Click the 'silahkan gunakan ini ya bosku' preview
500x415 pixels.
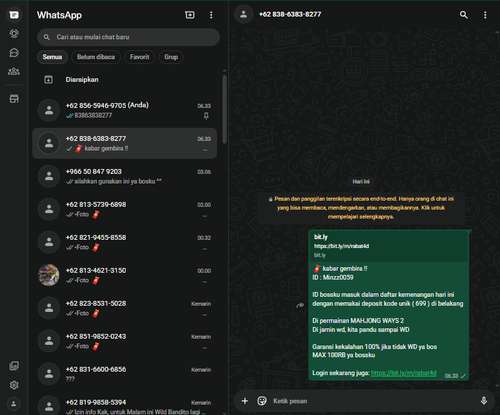pyautogui.click(x=115, y=181)
